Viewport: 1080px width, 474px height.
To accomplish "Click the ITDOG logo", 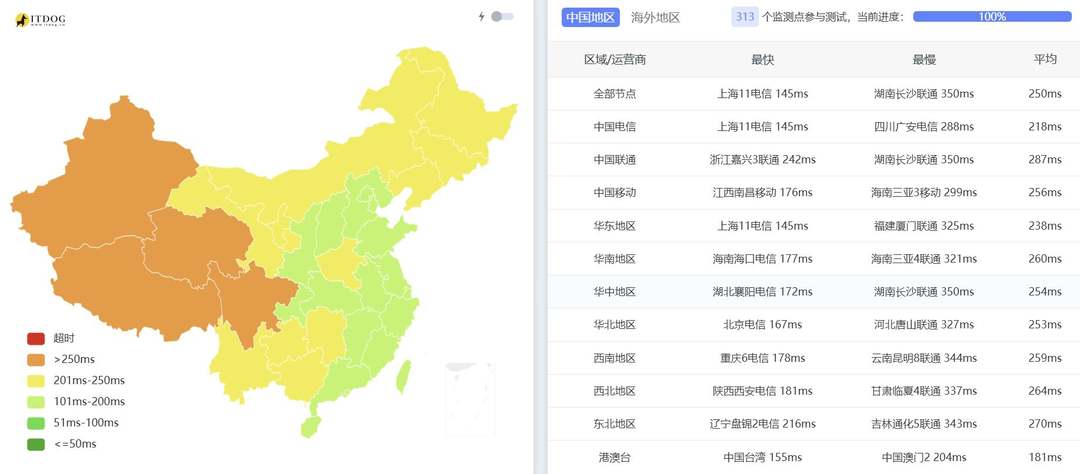I will coord(41,21).
